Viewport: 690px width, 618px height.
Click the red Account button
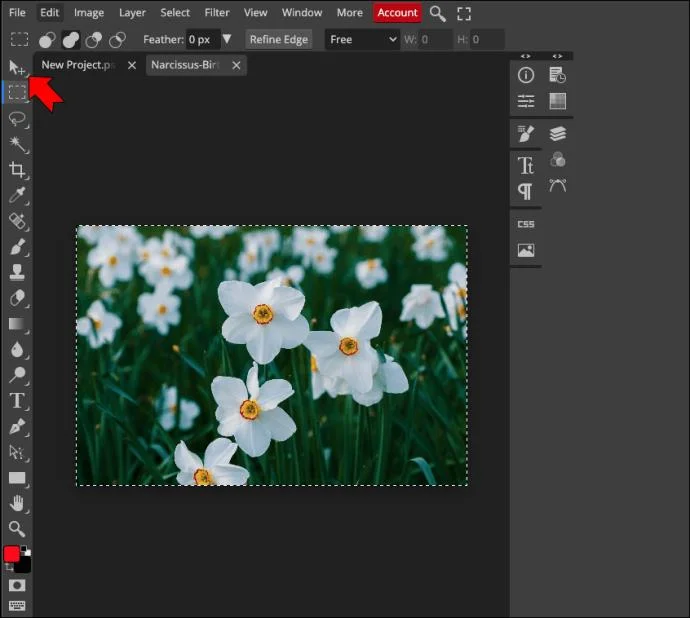click(x=397, y=13)
